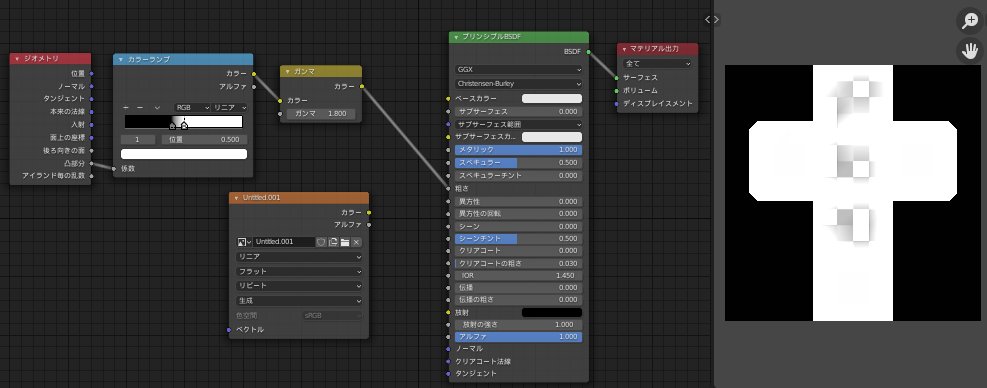
Task: Open the リピート extension dropdown
Action: coord(300,286)
